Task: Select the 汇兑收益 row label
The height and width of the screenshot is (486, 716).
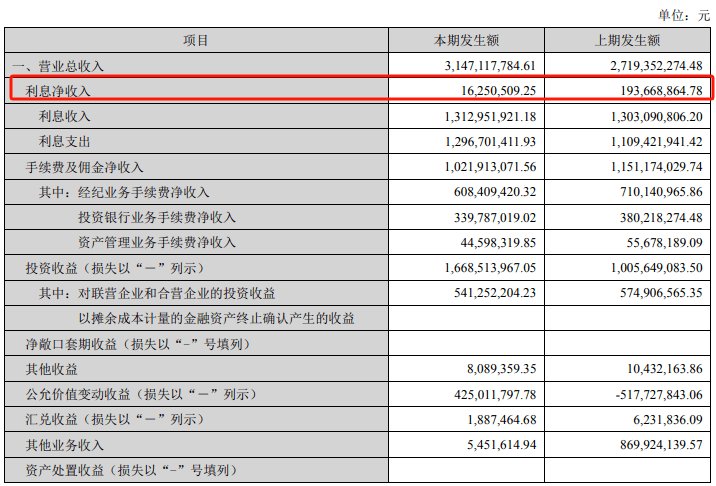Action: (x=115, y=420)
